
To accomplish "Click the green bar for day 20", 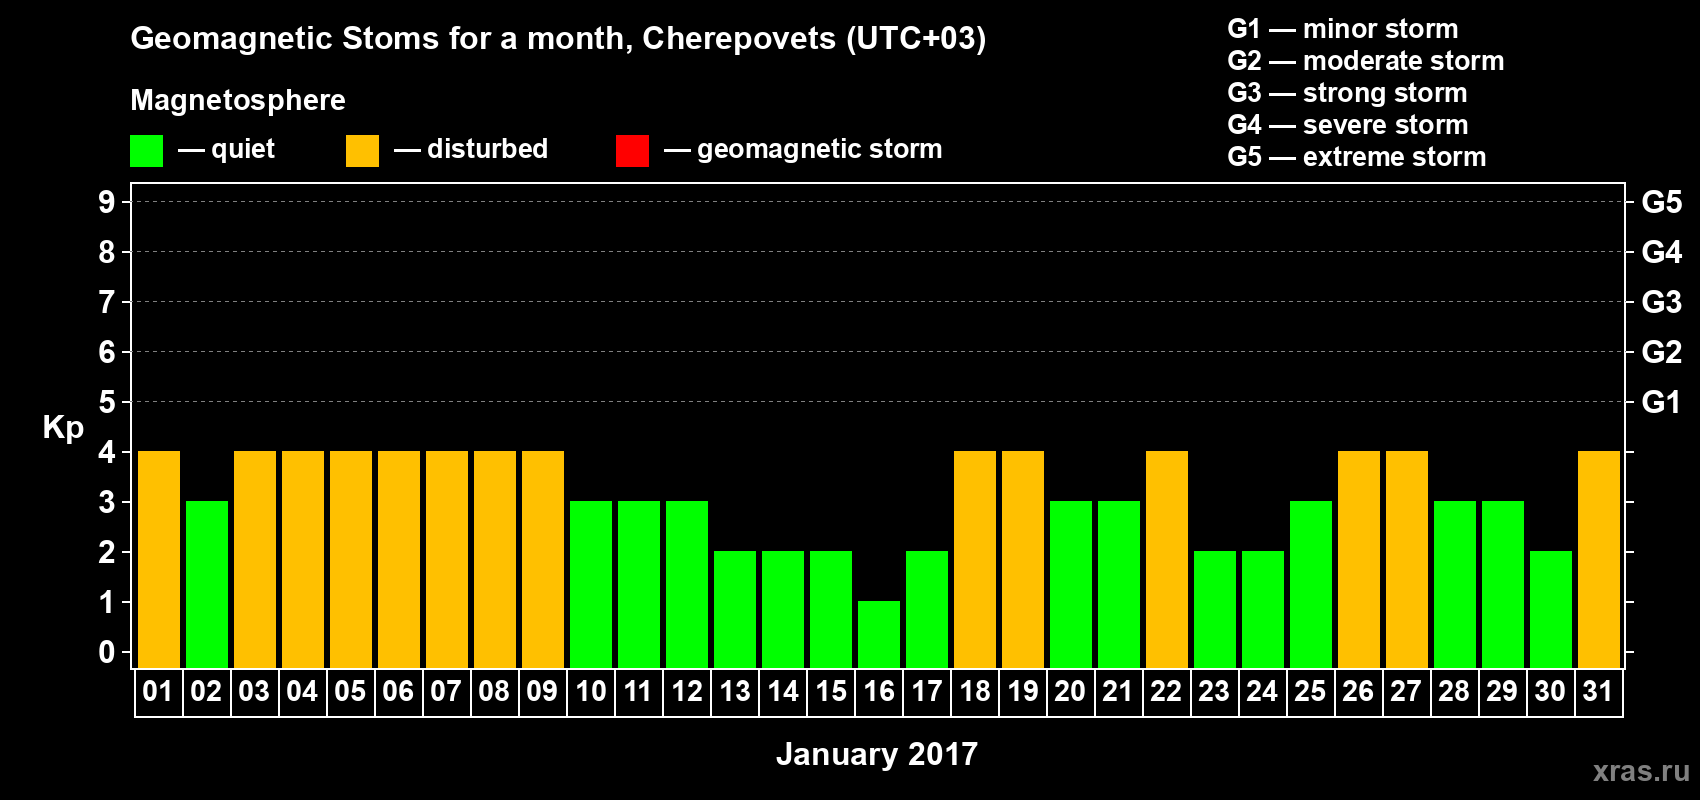I will pyautogui.click(x=1071, y=584).
